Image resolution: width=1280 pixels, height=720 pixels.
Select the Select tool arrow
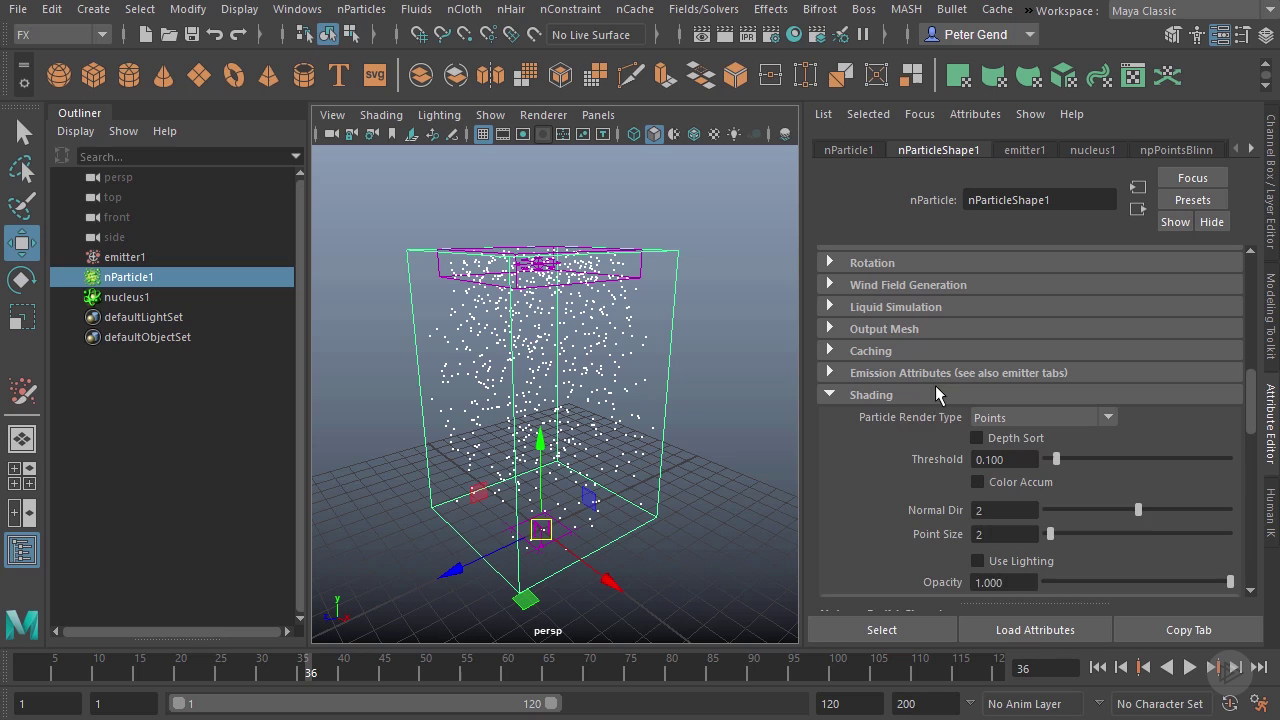point(22,132)
